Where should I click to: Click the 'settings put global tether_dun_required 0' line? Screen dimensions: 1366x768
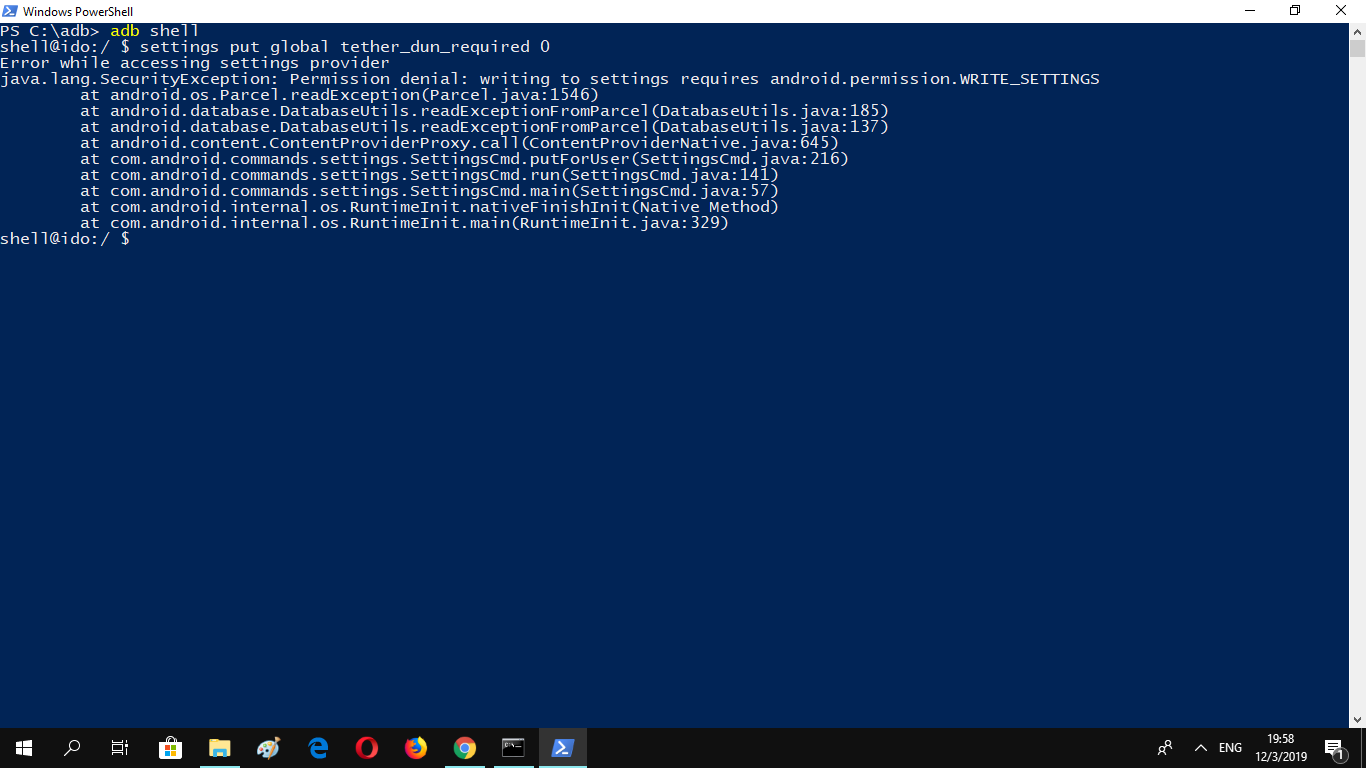tap(345, 47)
